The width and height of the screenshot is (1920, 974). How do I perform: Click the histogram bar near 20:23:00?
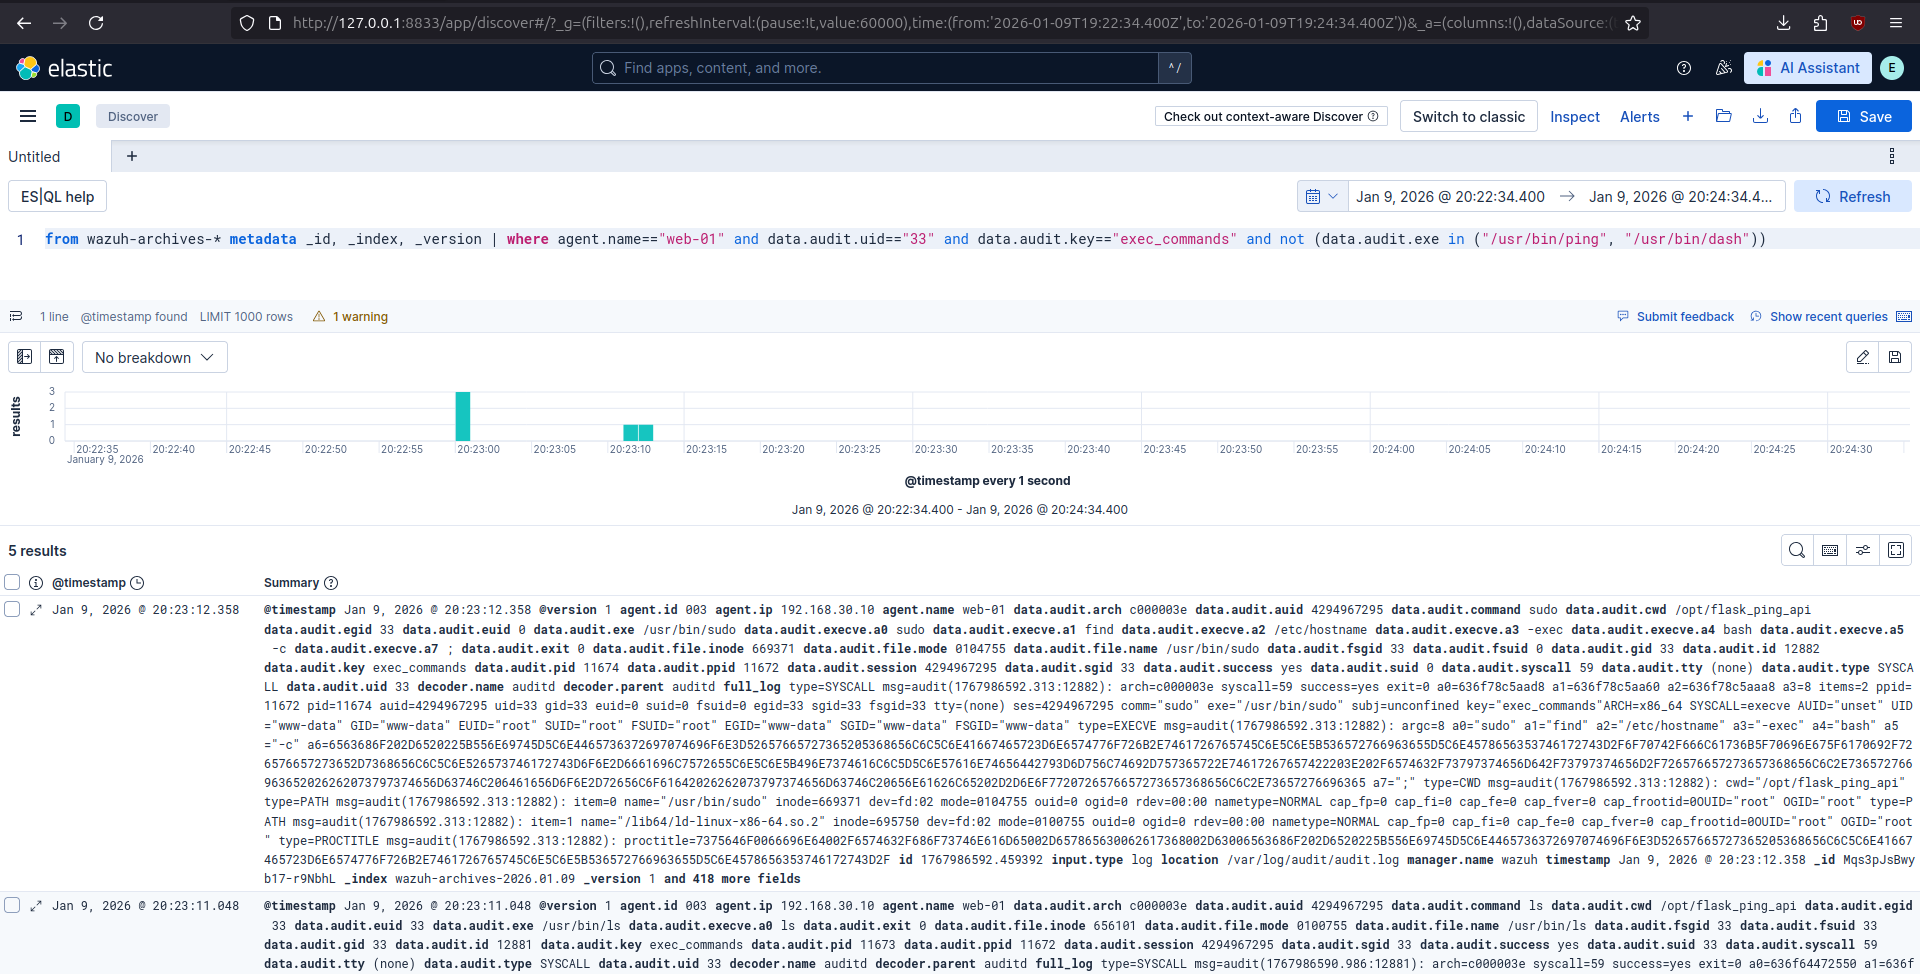(x=461, y=417)
